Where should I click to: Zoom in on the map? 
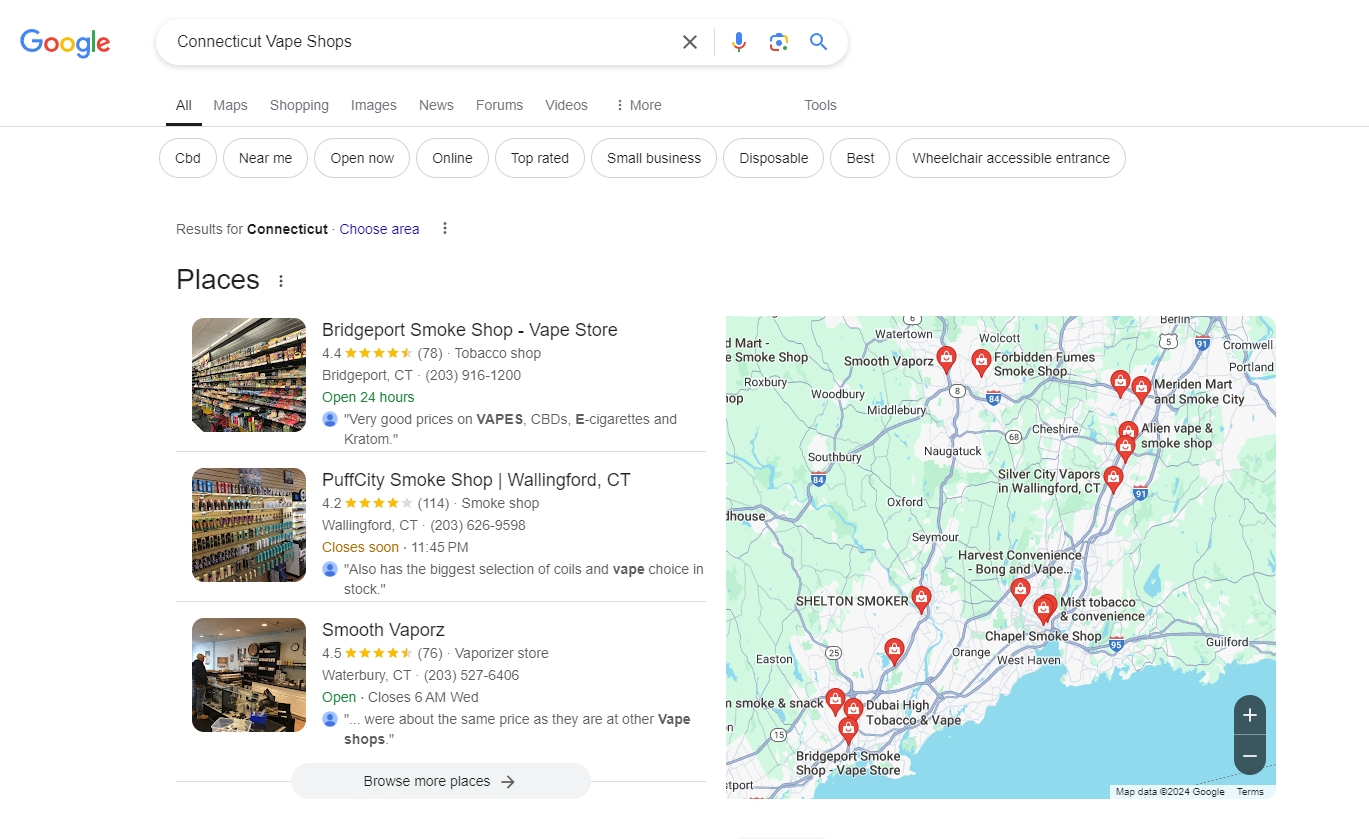(x=1249, y=716)
